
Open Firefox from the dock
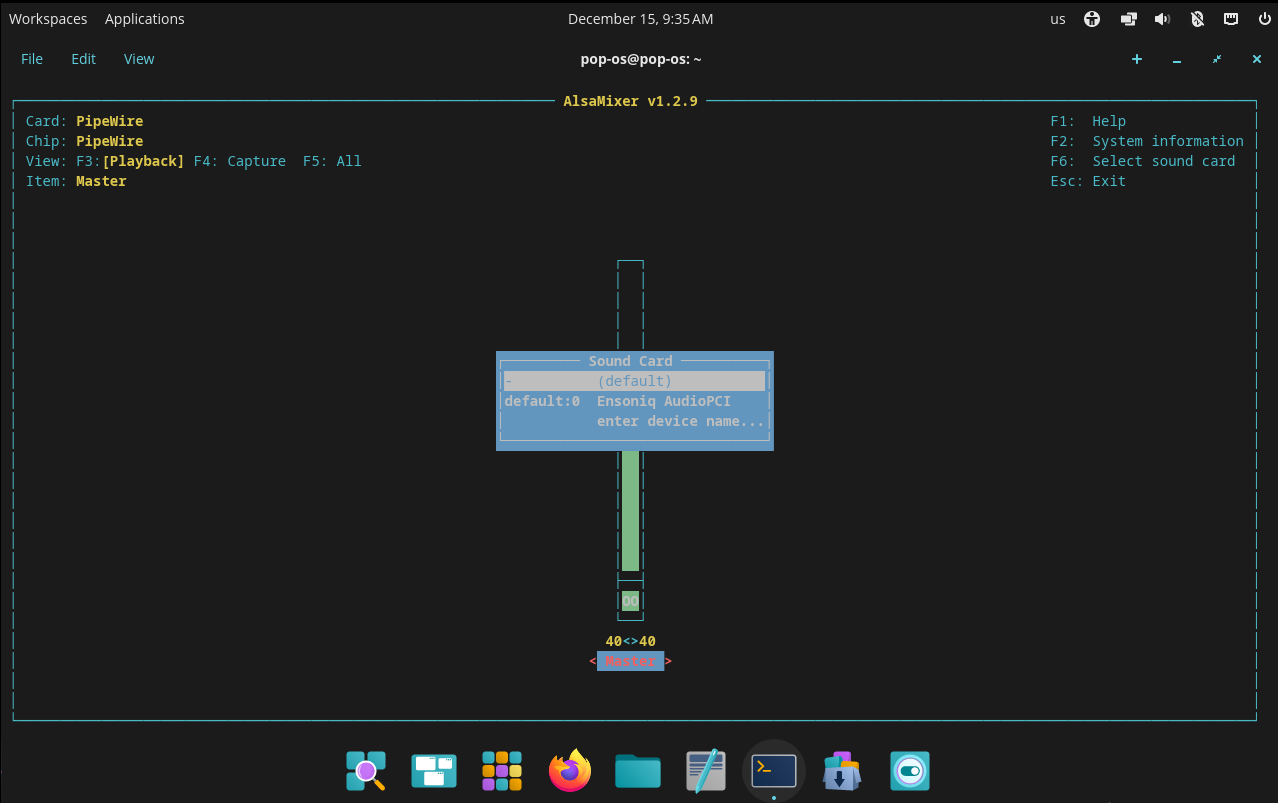click(570, 771)
